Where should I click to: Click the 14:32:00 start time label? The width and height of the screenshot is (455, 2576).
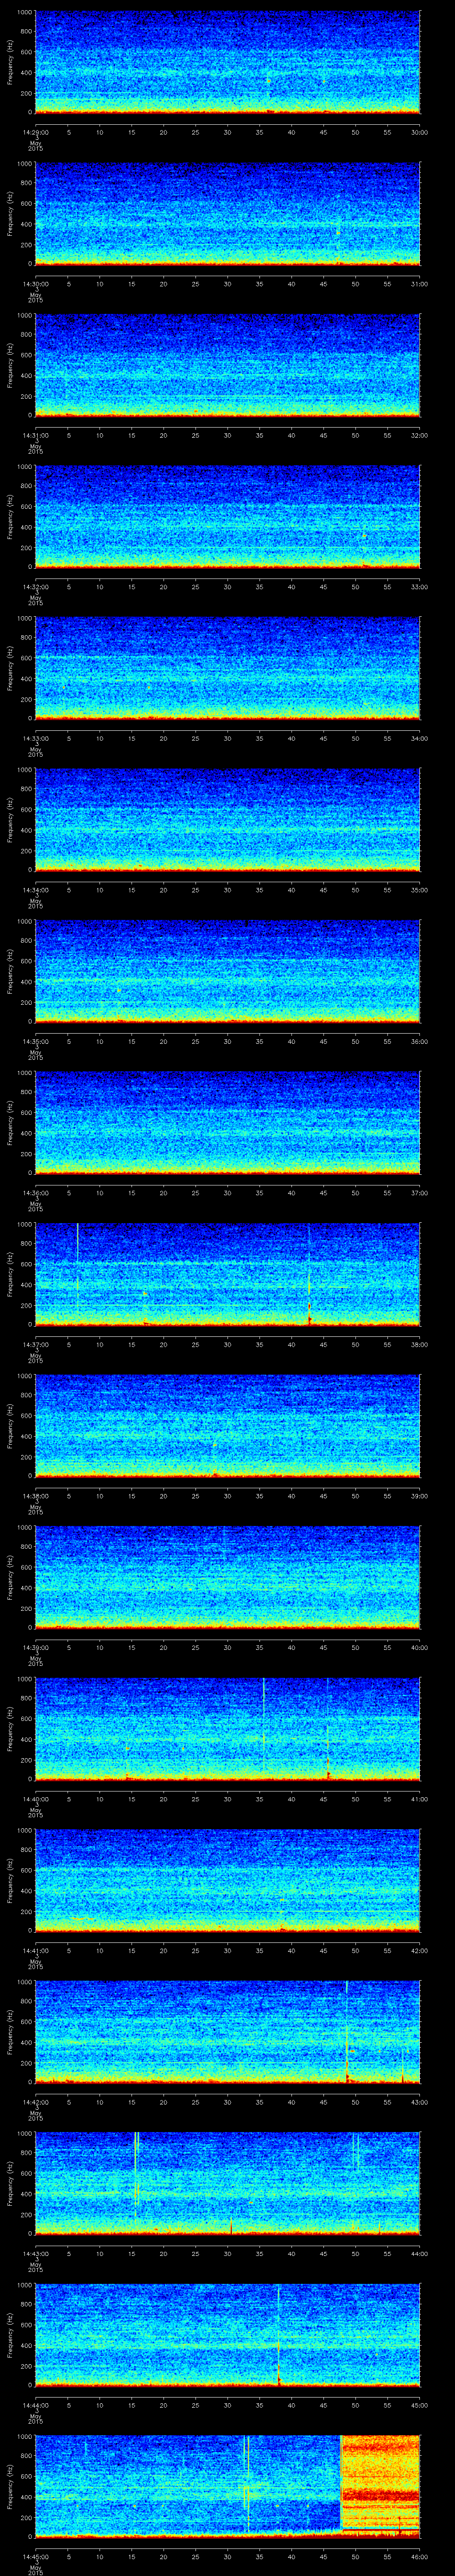(x=35, y=587)
